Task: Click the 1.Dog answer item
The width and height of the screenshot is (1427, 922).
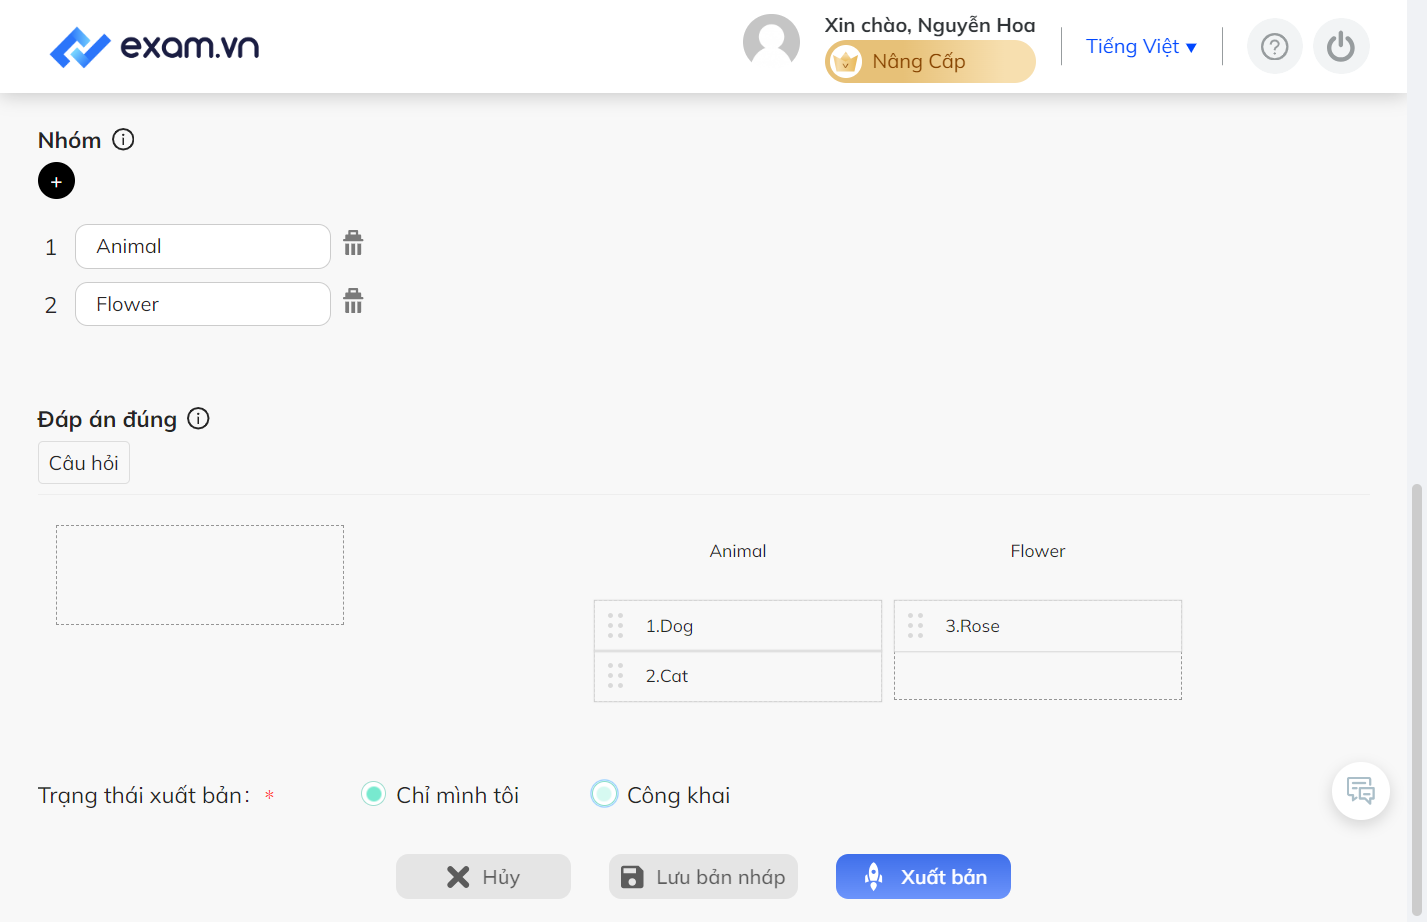Action: (x=738, y=626)
